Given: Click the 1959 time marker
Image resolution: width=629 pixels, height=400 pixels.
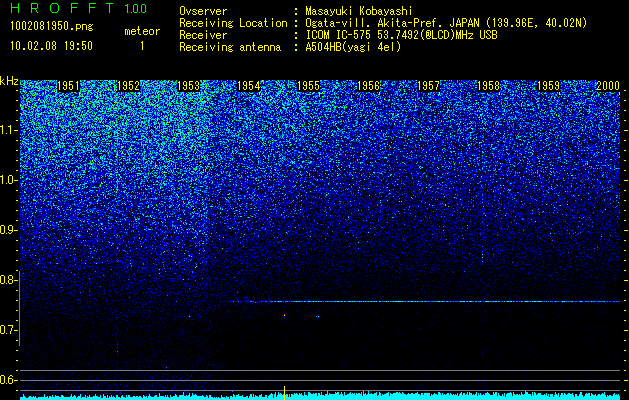Looking at the screenshot, I should 548,86.
